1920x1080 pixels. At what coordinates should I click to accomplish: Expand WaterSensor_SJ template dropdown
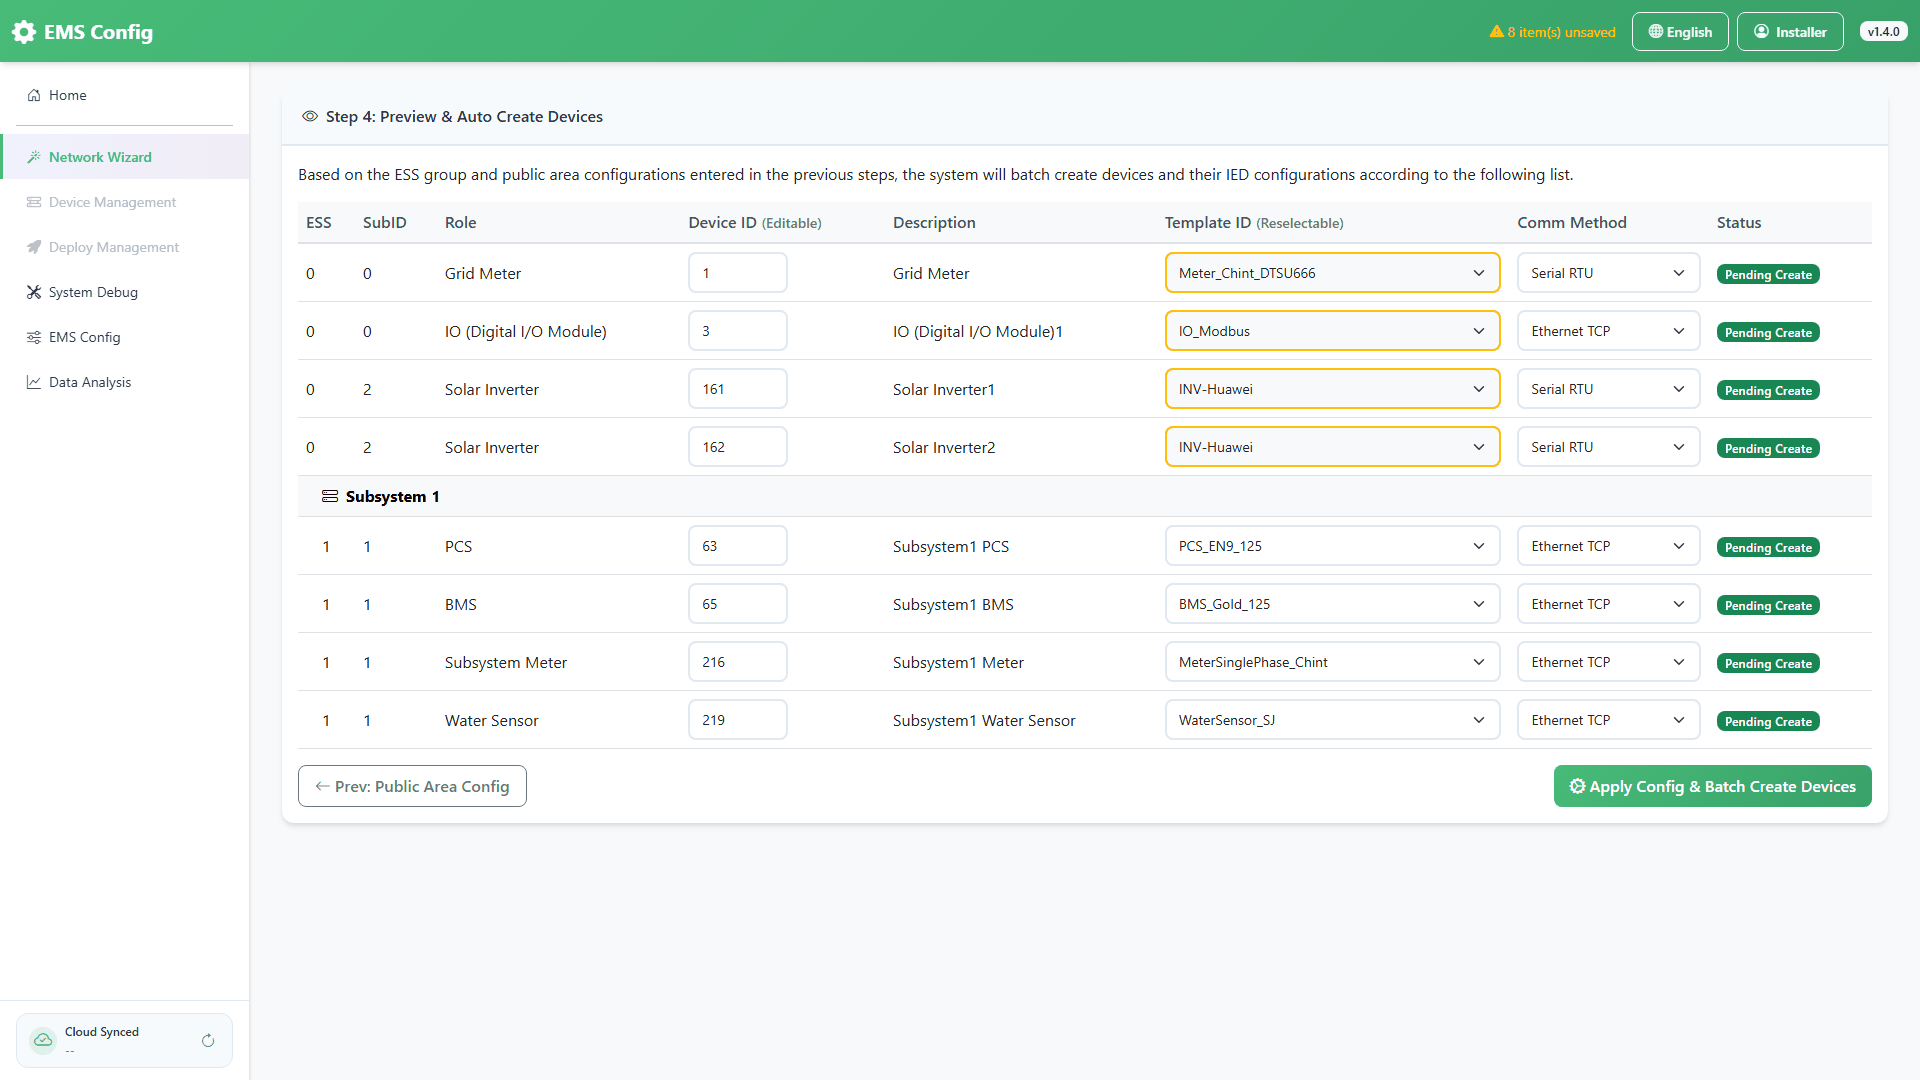tap(1332, 720)
